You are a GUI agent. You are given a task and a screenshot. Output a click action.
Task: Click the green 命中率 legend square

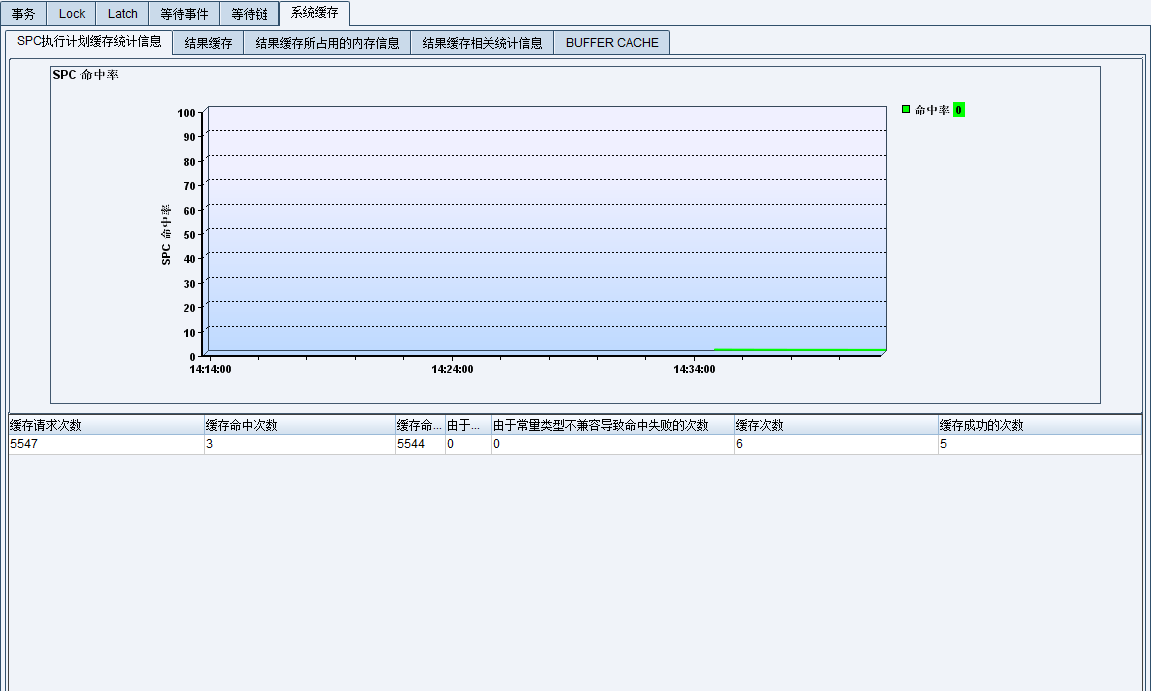[x=906, y=109]
